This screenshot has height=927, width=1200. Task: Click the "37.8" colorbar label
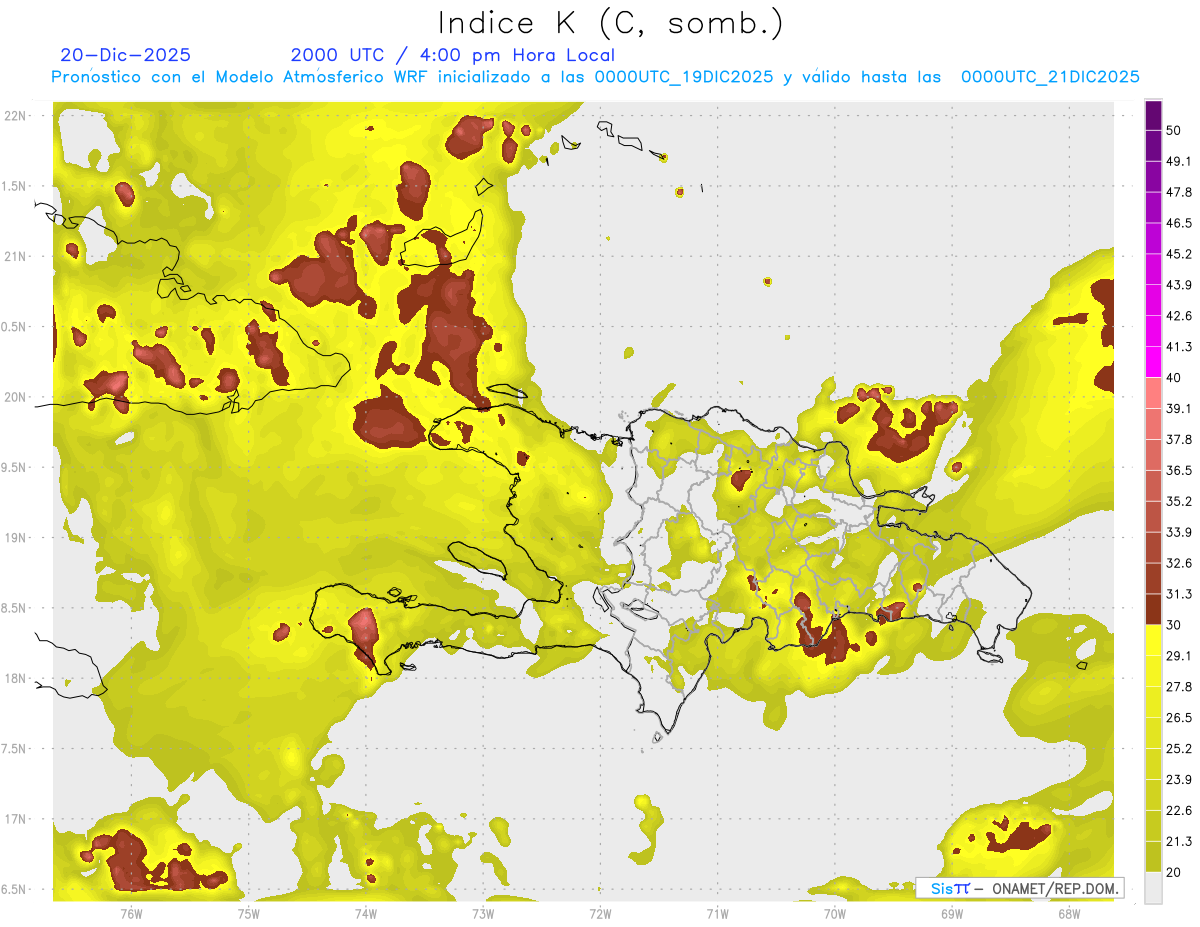1179,439
